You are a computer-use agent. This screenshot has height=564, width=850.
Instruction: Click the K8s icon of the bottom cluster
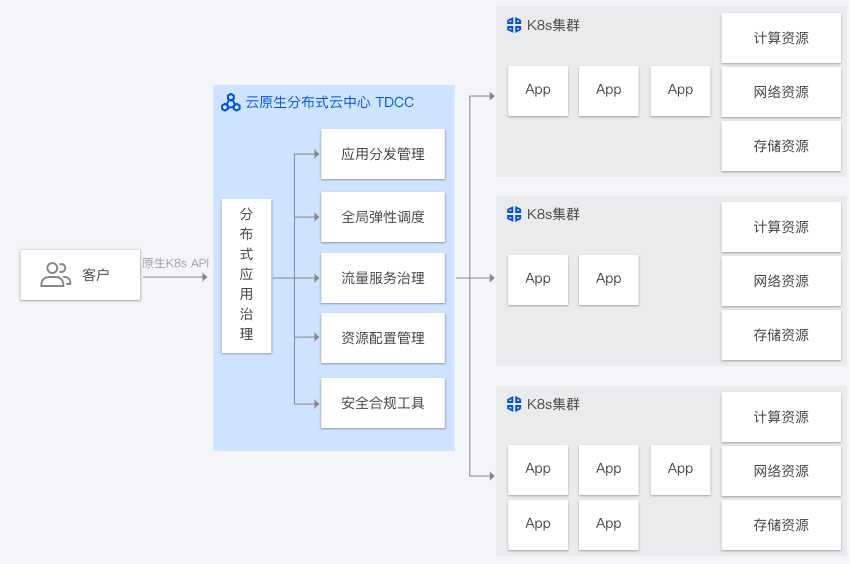tap(514, 404)
